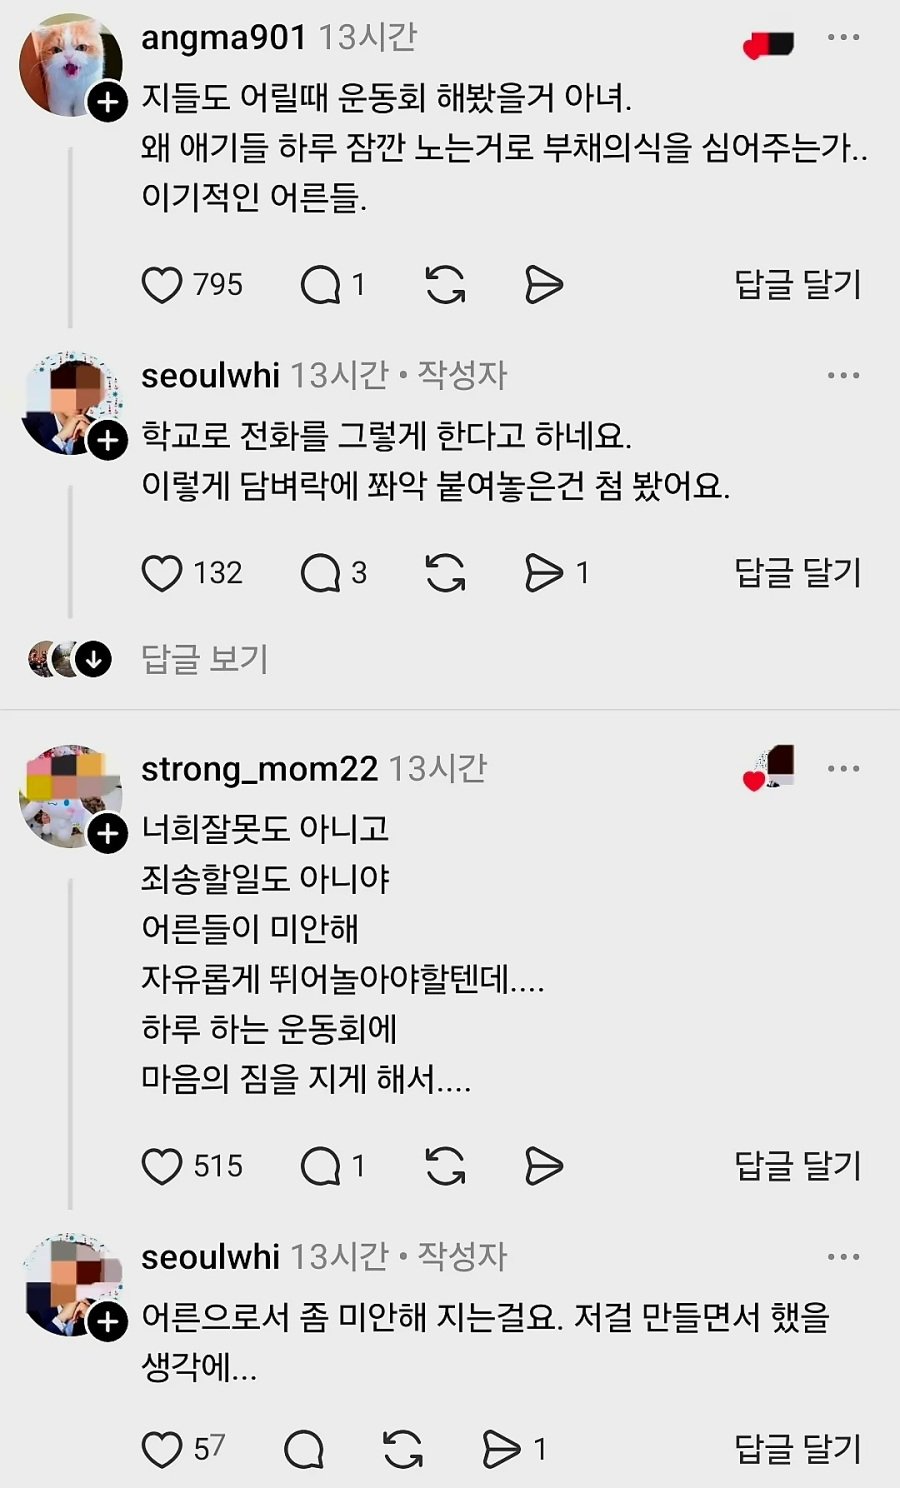Like seoulwhi's last reply with the heart
The image size is (900, 1488).
pos(162,1449)
